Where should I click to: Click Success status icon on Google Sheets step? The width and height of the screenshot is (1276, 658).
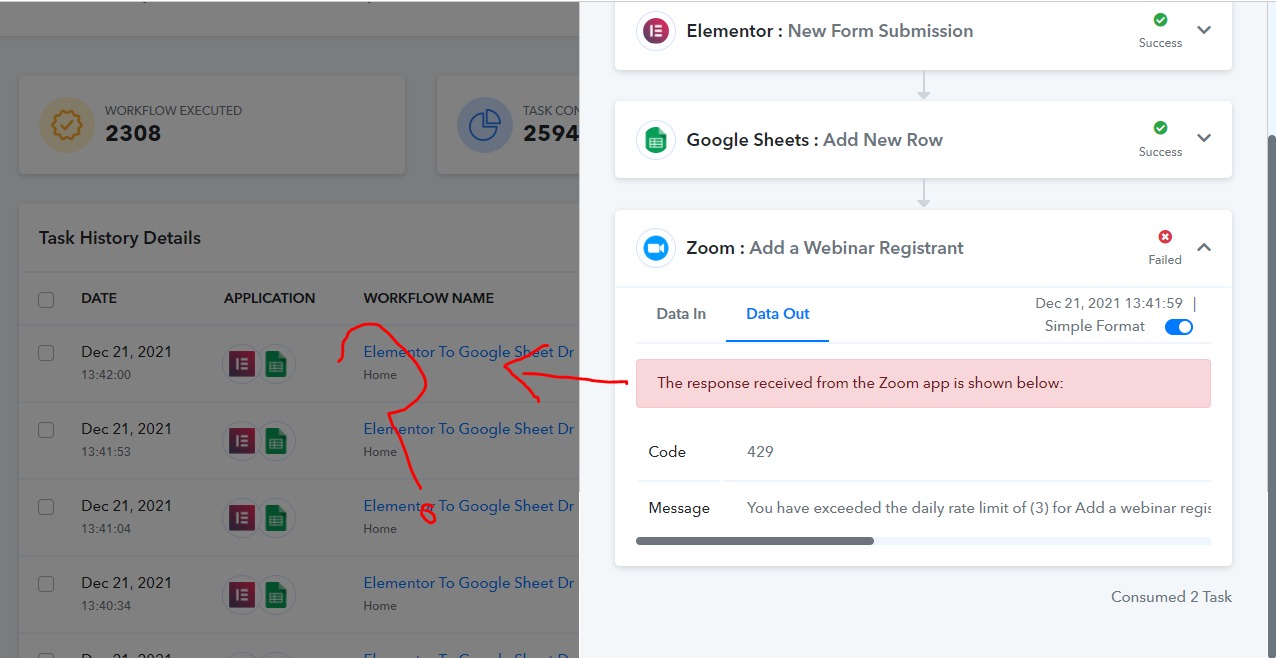[x=1160, y=128]
